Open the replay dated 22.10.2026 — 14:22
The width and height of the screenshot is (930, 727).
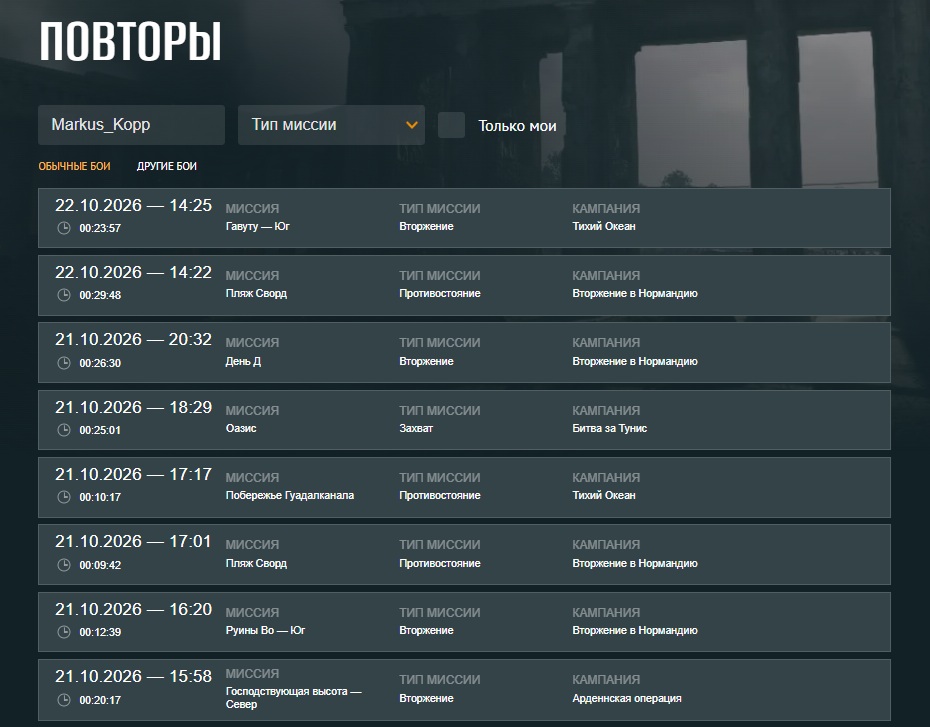pyautogui.click(x=464, y=285)
